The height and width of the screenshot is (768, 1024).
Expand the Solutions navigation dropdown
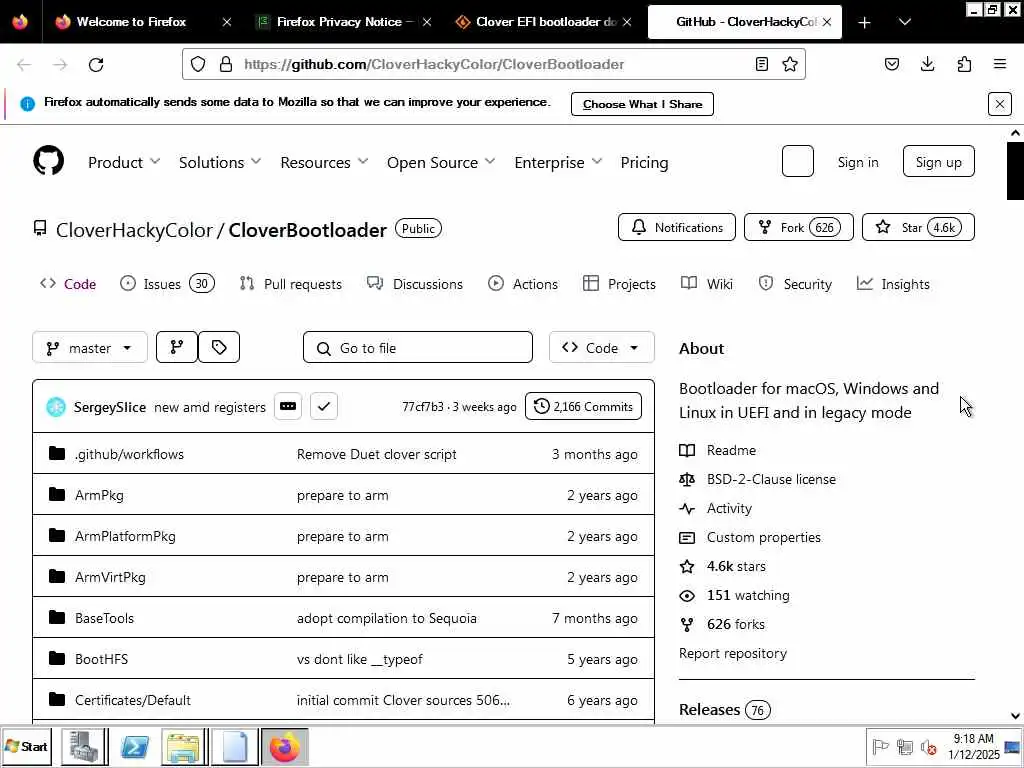219,163
